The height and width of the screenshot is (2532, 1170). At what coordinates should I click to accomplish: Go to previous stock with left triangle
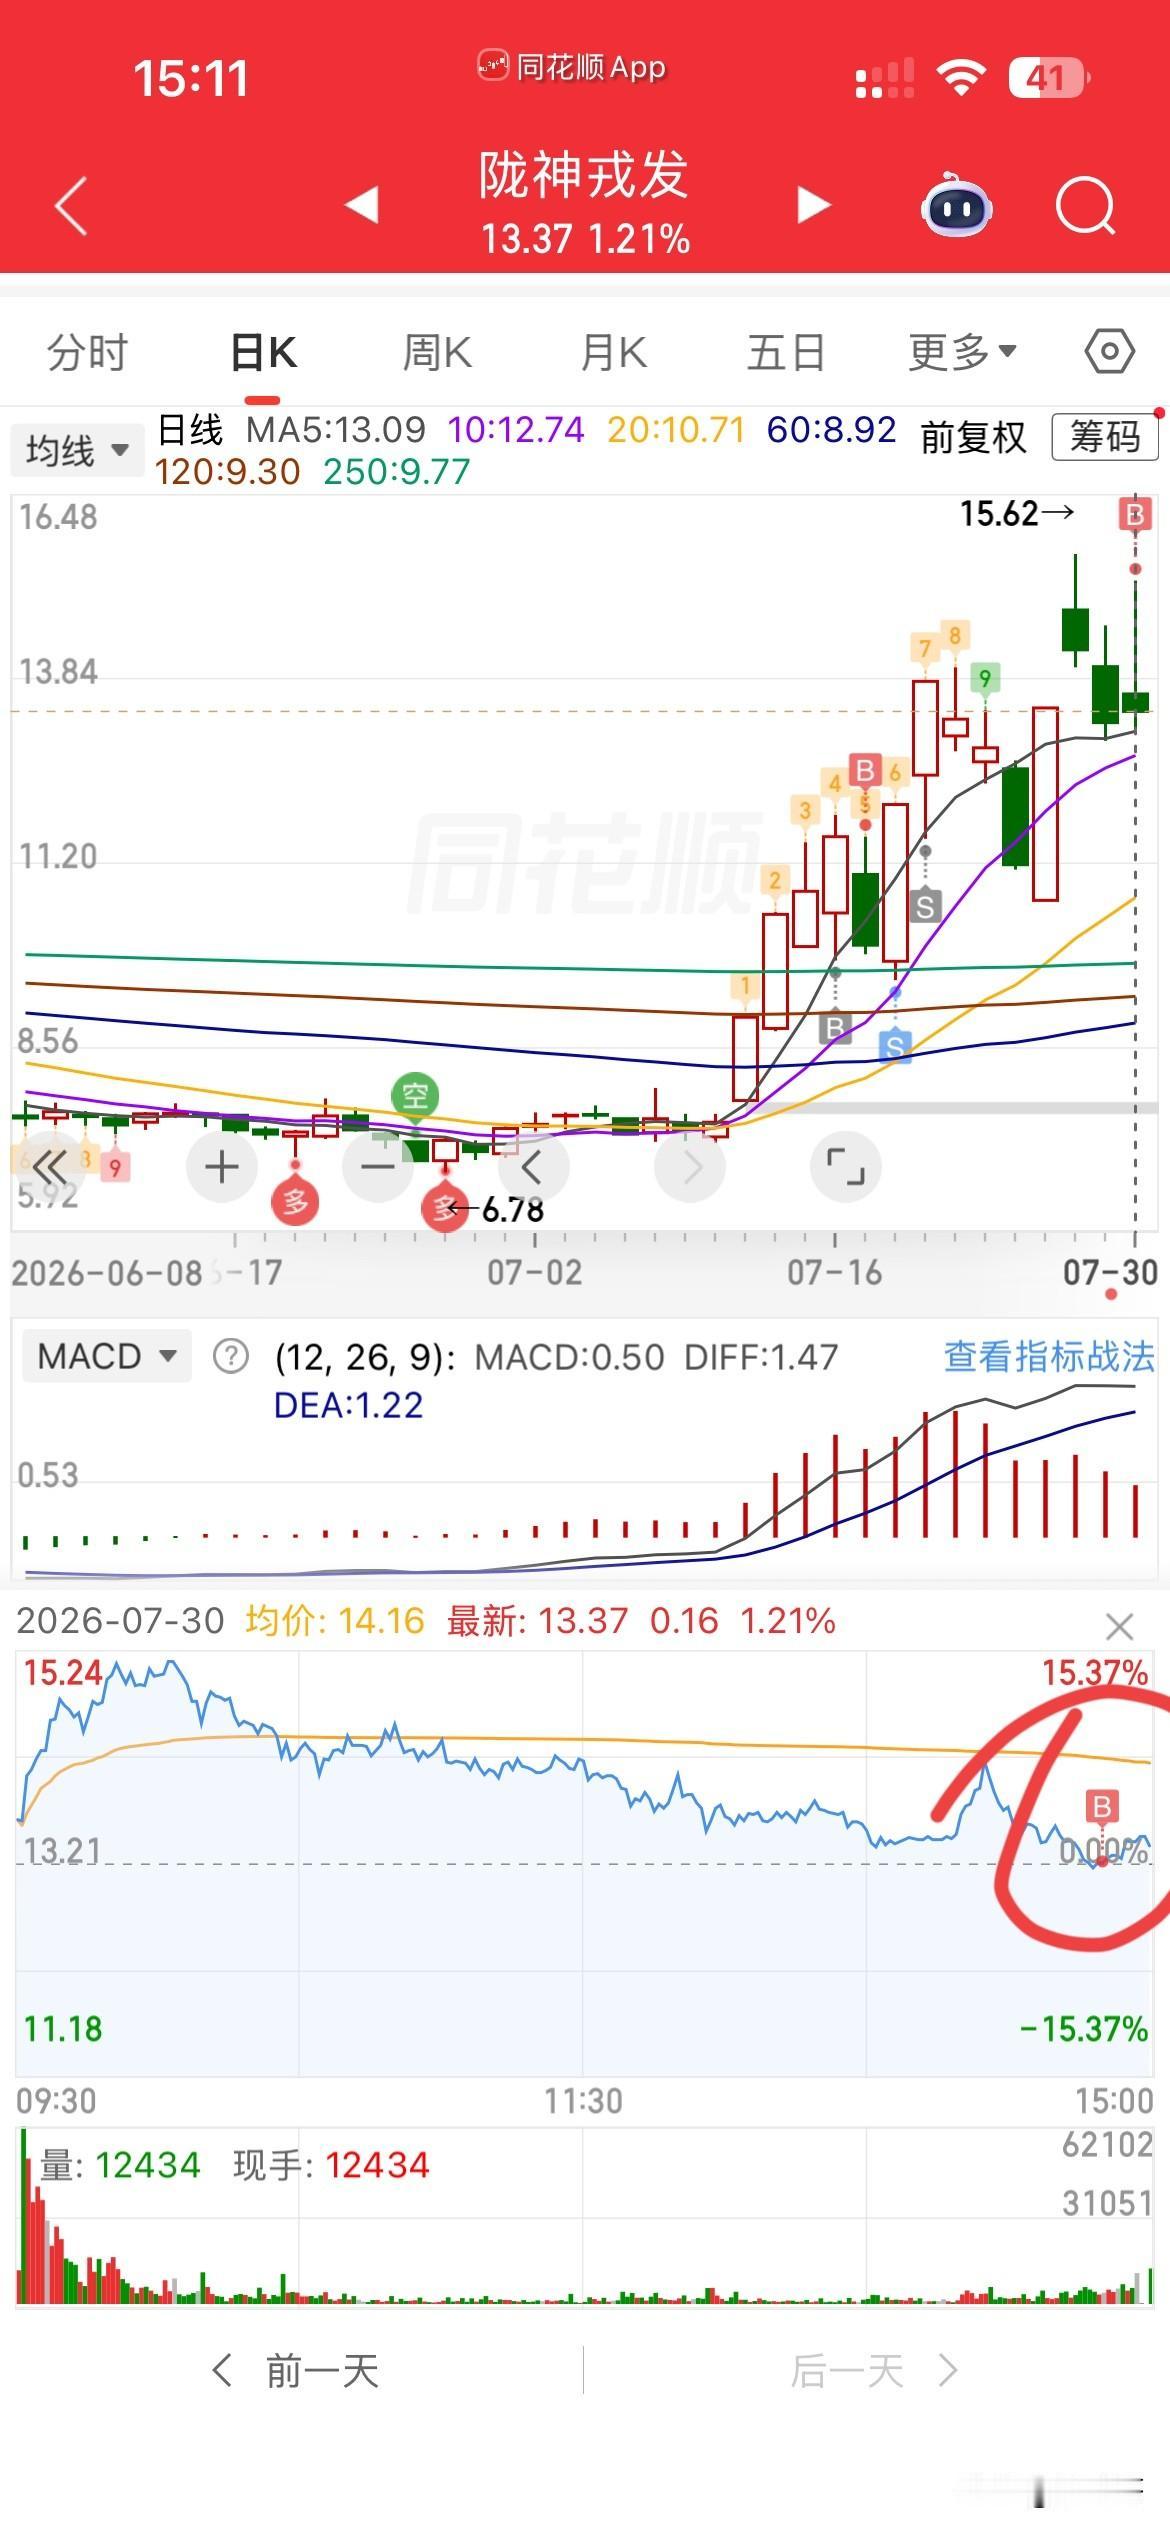(361, 205)
